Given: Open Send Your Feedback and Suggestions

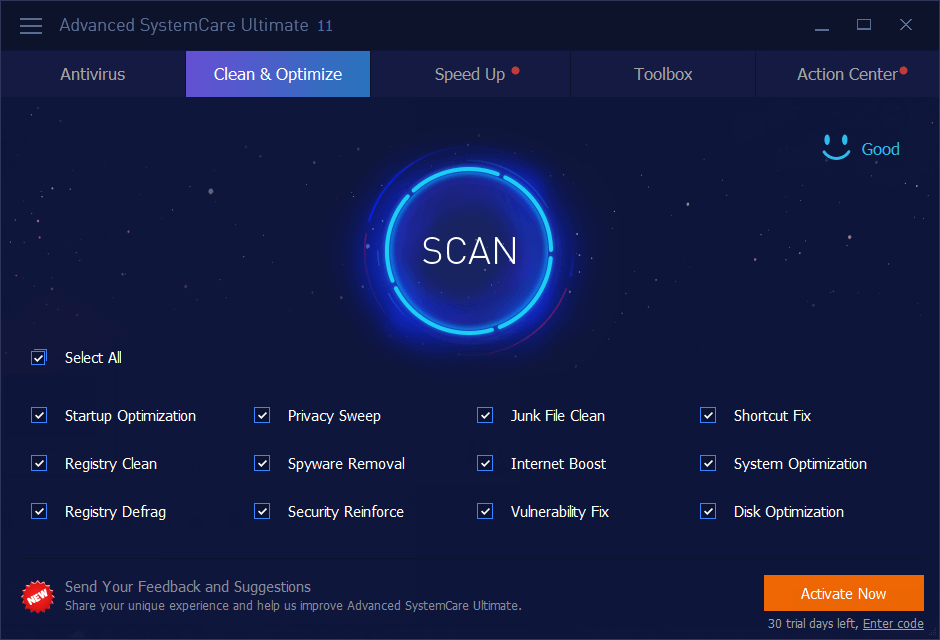Looking at the screenshot, I should point(188,587).
